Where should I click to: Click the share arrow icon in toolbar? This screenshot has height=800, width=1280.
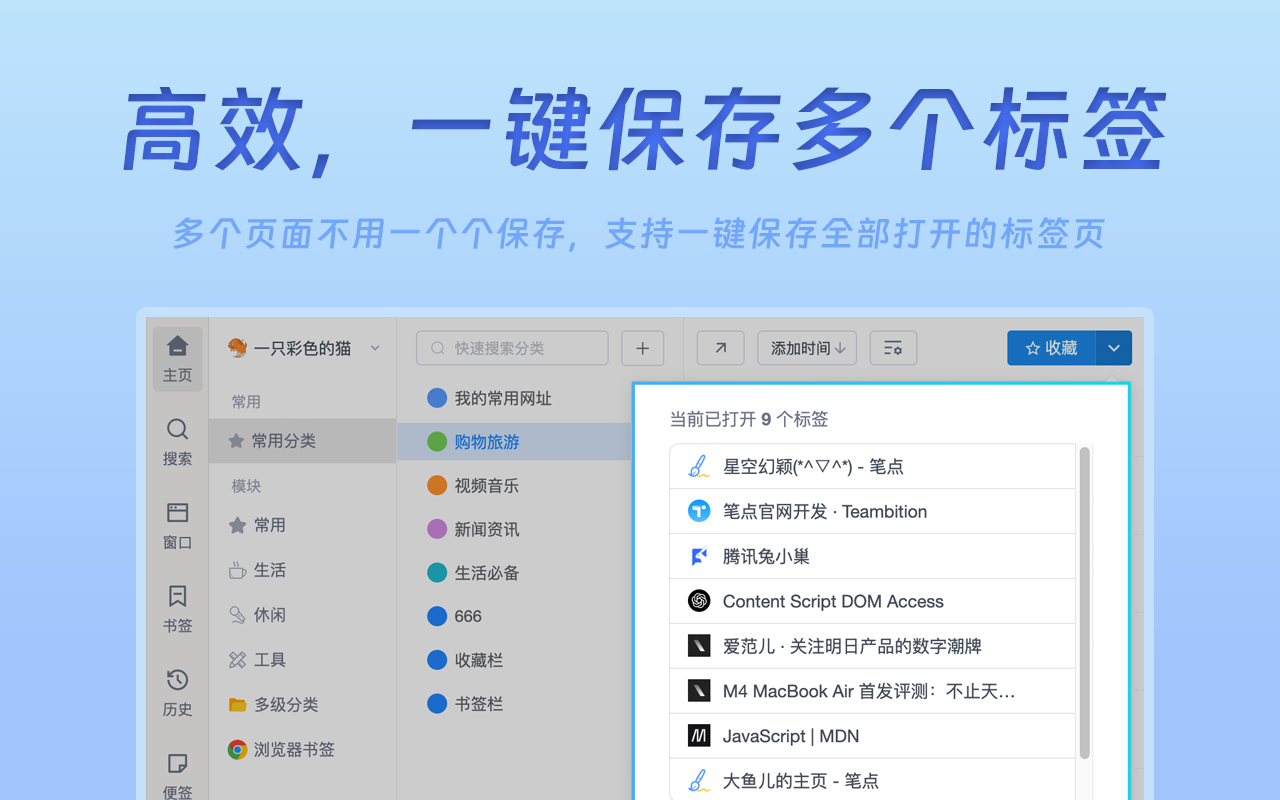coord(720,348)
